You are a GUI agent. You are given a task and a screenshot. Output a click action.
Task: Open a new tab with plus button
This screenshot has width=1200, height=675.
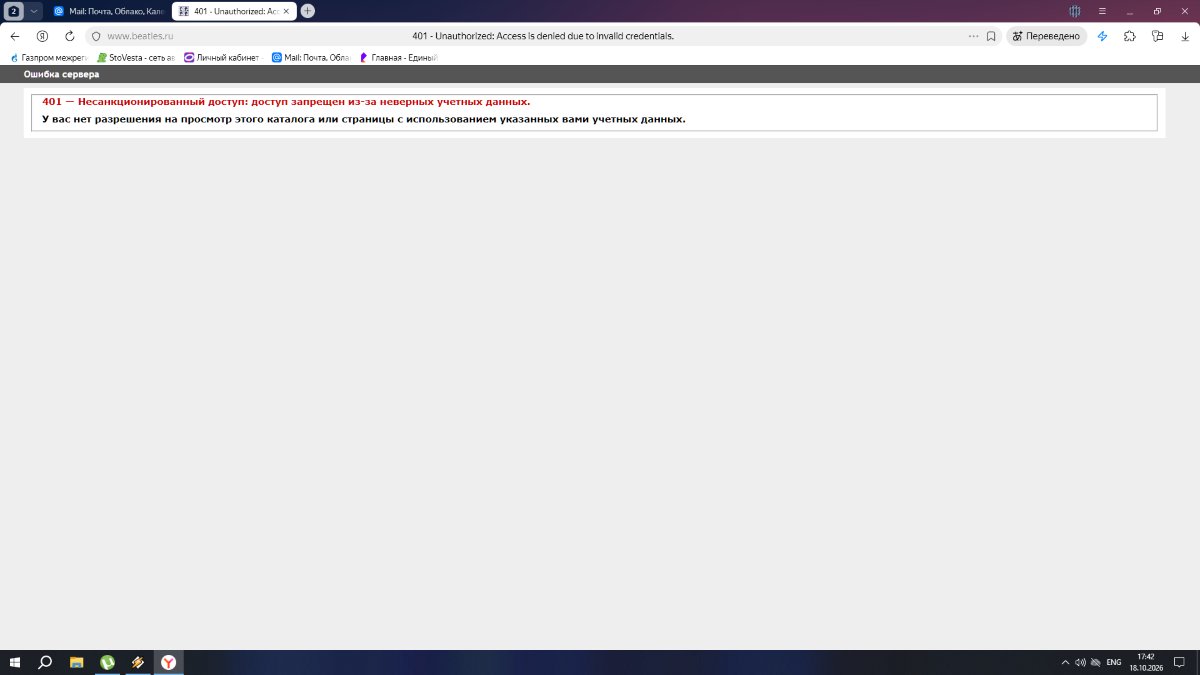[307, 11]
